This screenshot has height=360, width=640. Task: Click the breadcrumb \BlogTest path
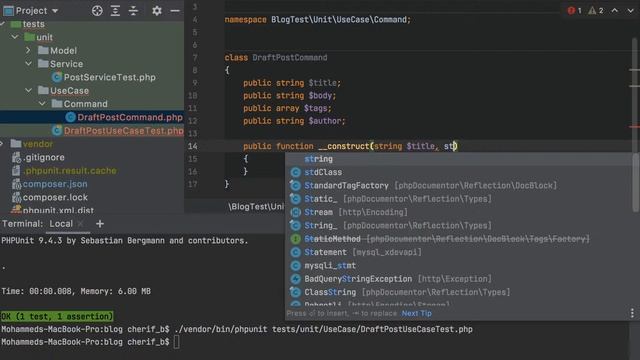[x=256, y=207]
